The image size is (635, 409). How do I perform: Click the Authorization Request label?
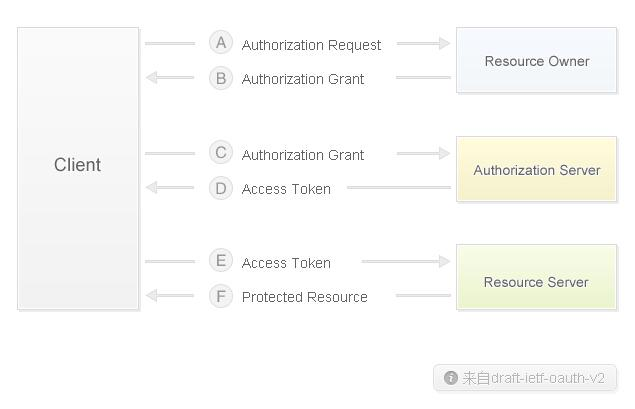pyautogui.click(x=311, y=45)
